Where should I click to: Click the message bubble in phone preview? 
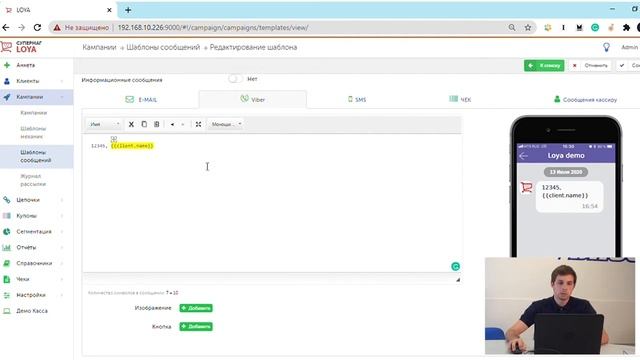[x=569, y=197]
